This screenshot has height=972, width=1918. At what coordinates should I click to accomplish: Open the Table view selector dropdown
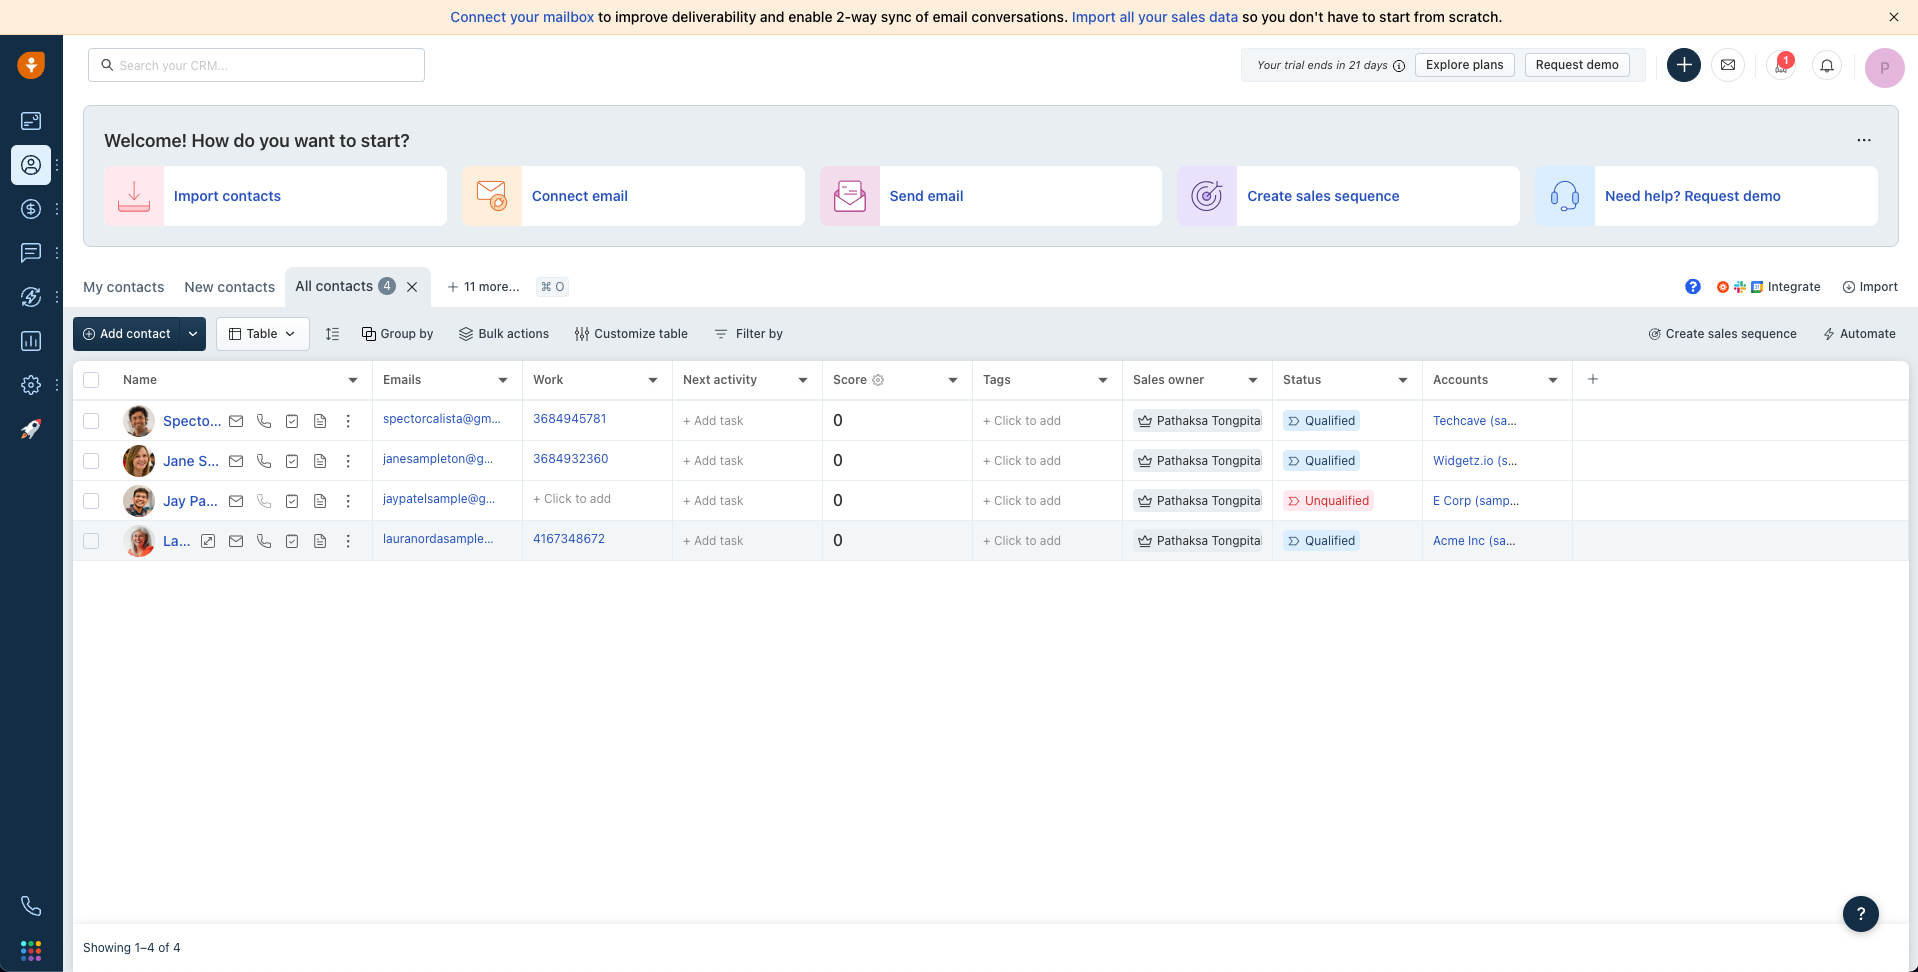pos(261,333)
